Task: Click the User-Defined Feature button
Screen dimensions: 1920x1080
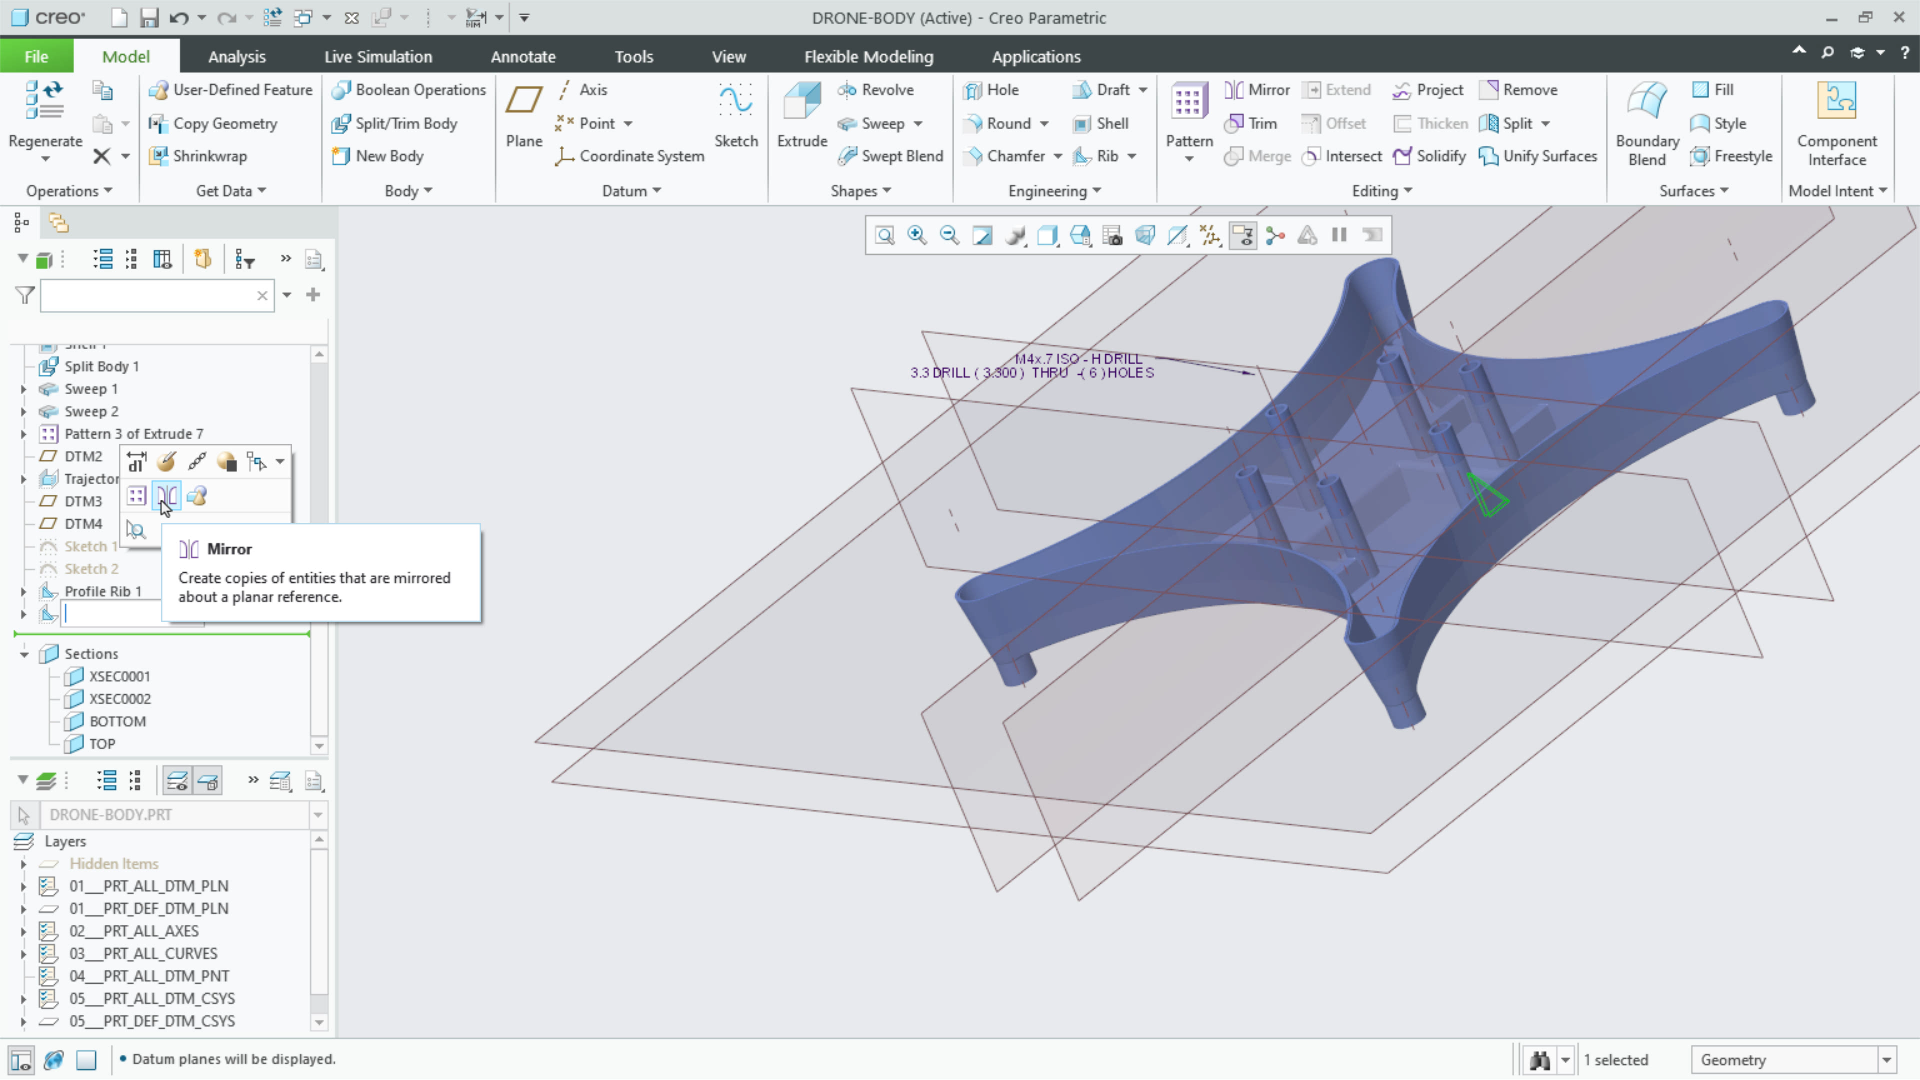Action: (x=231, y=90)
